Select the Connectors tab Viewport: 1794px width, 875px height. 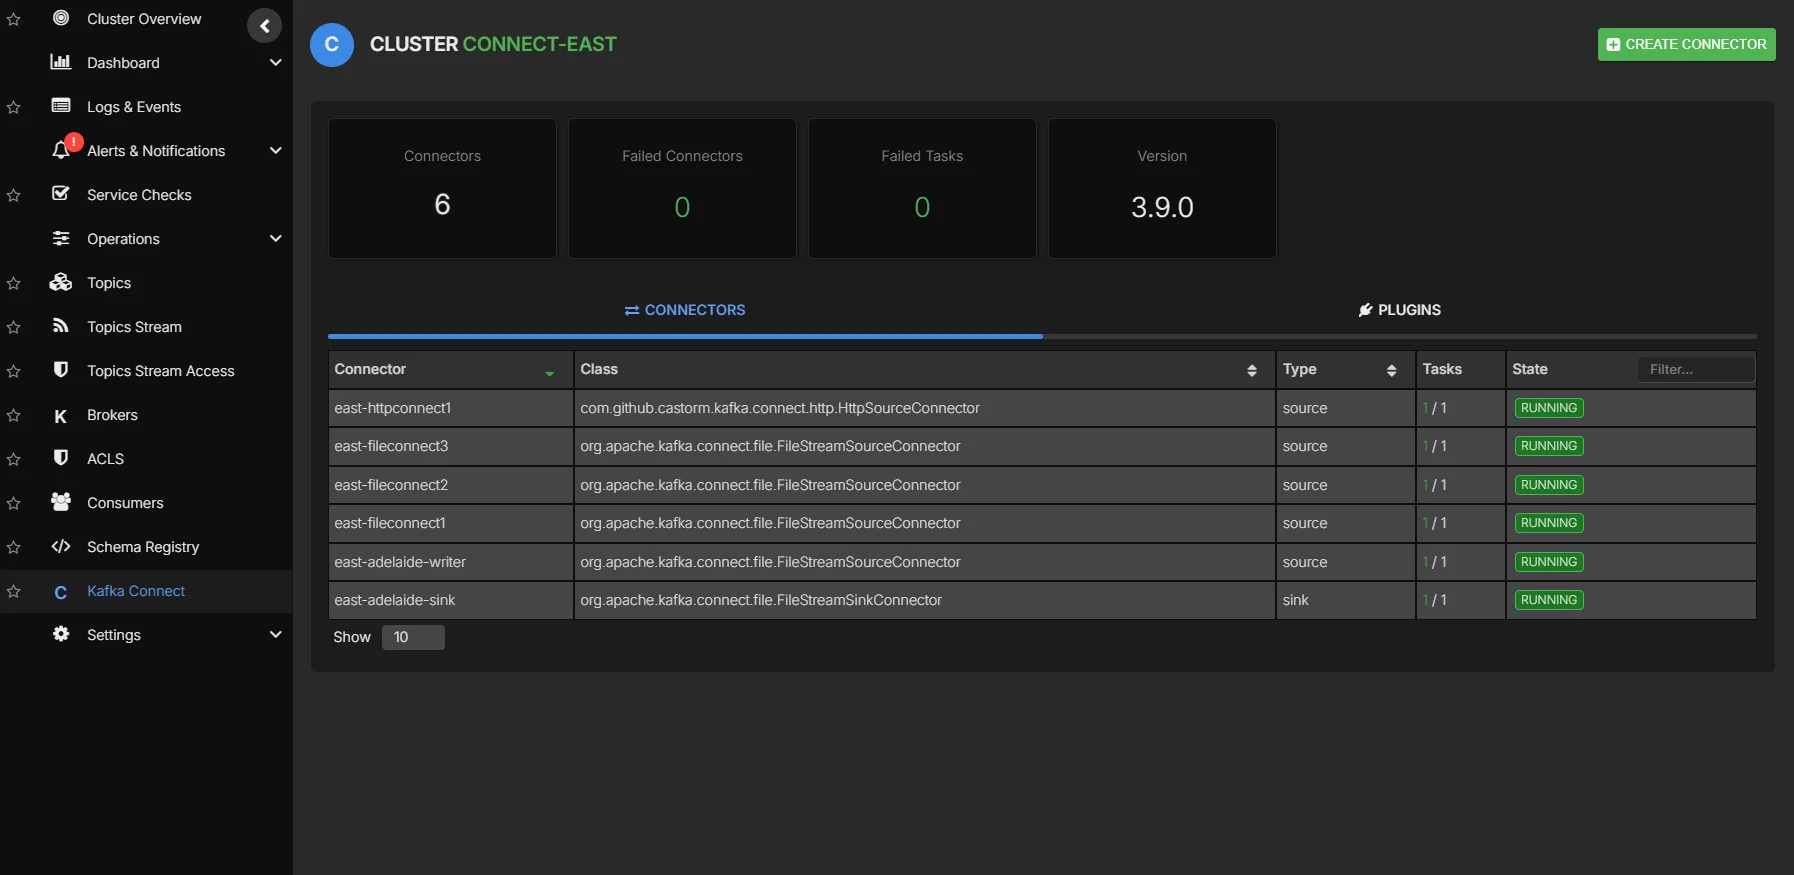pos(685,310)
